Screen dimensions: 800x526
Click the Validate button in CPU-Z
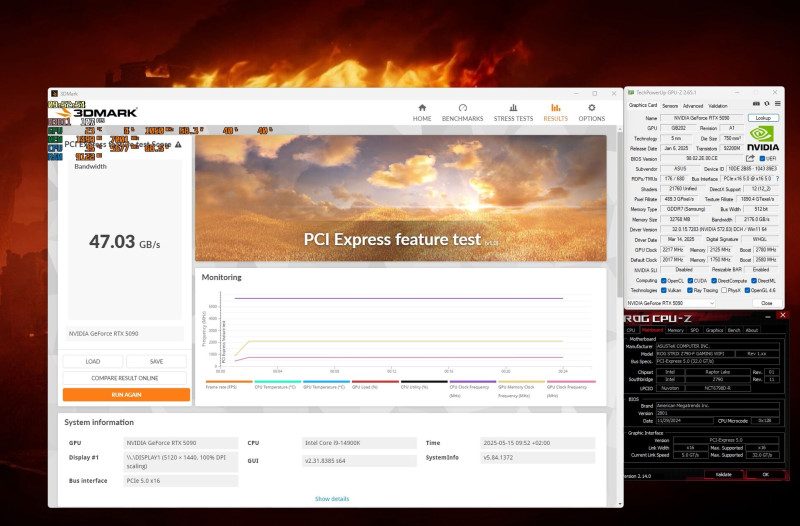point(723,474)
